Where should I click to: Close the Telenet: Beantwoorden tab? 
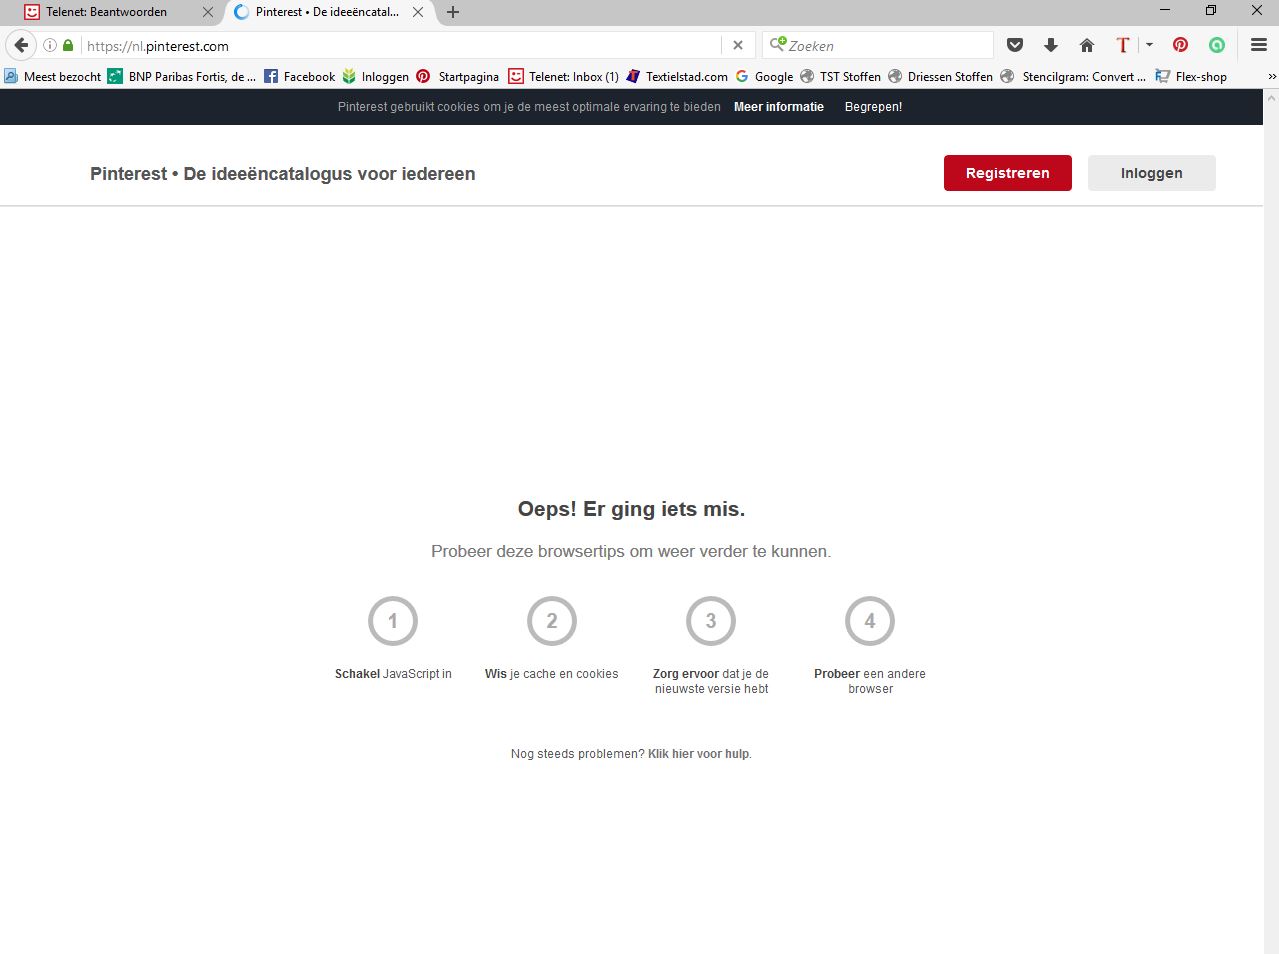click(208, 12)
